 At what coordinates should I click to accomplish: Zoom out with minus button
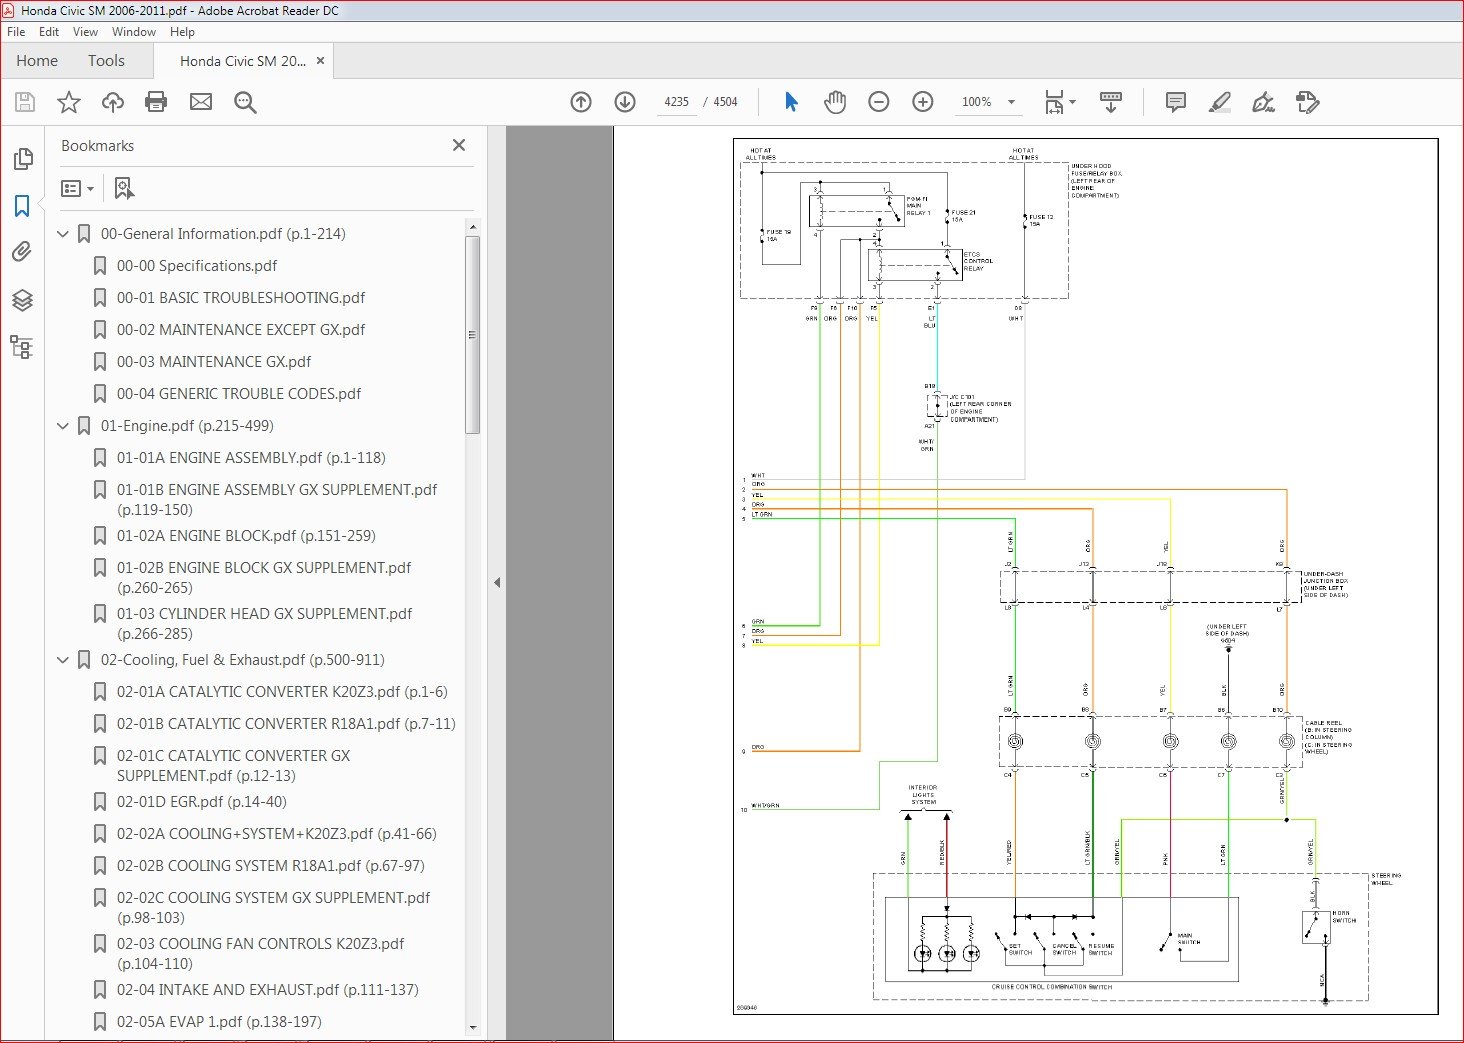(x=879, y=102)
